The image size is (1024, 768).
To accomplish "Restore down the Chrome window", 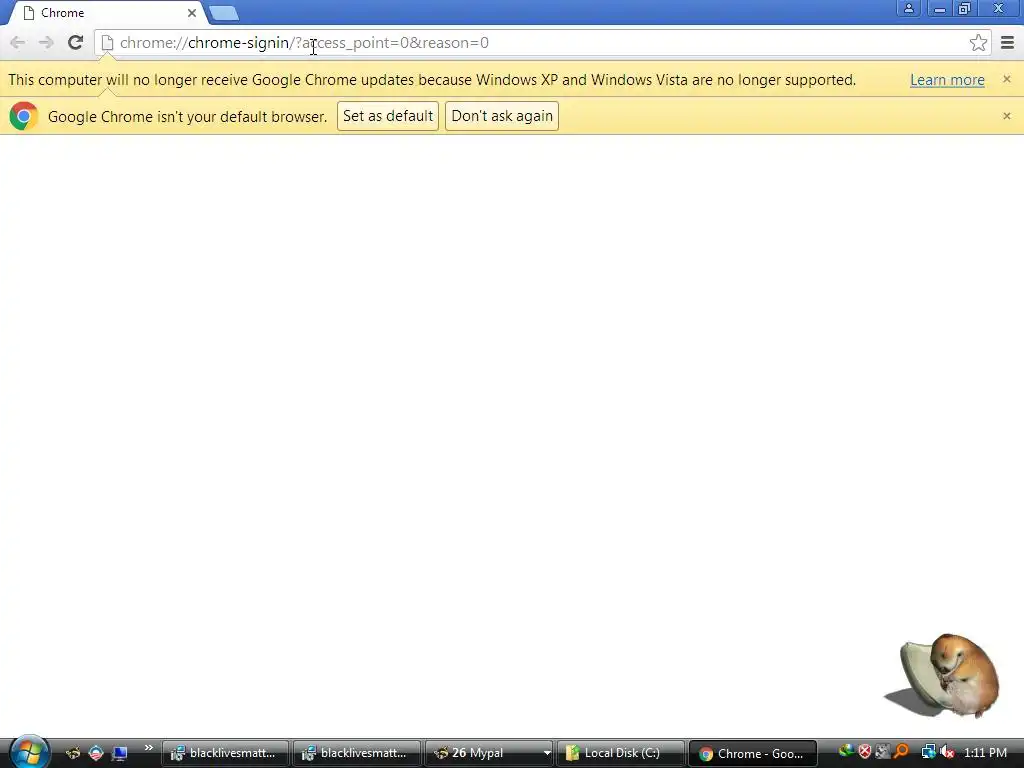I will point(965,8).
